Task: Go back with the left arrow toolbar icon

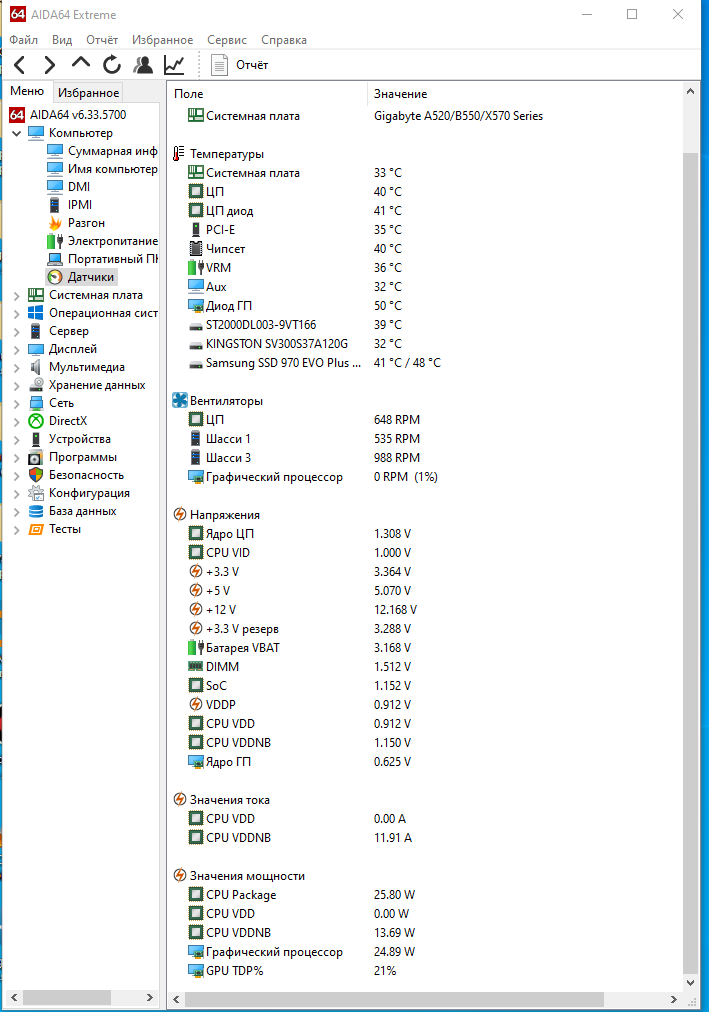Action: (20, 65)
